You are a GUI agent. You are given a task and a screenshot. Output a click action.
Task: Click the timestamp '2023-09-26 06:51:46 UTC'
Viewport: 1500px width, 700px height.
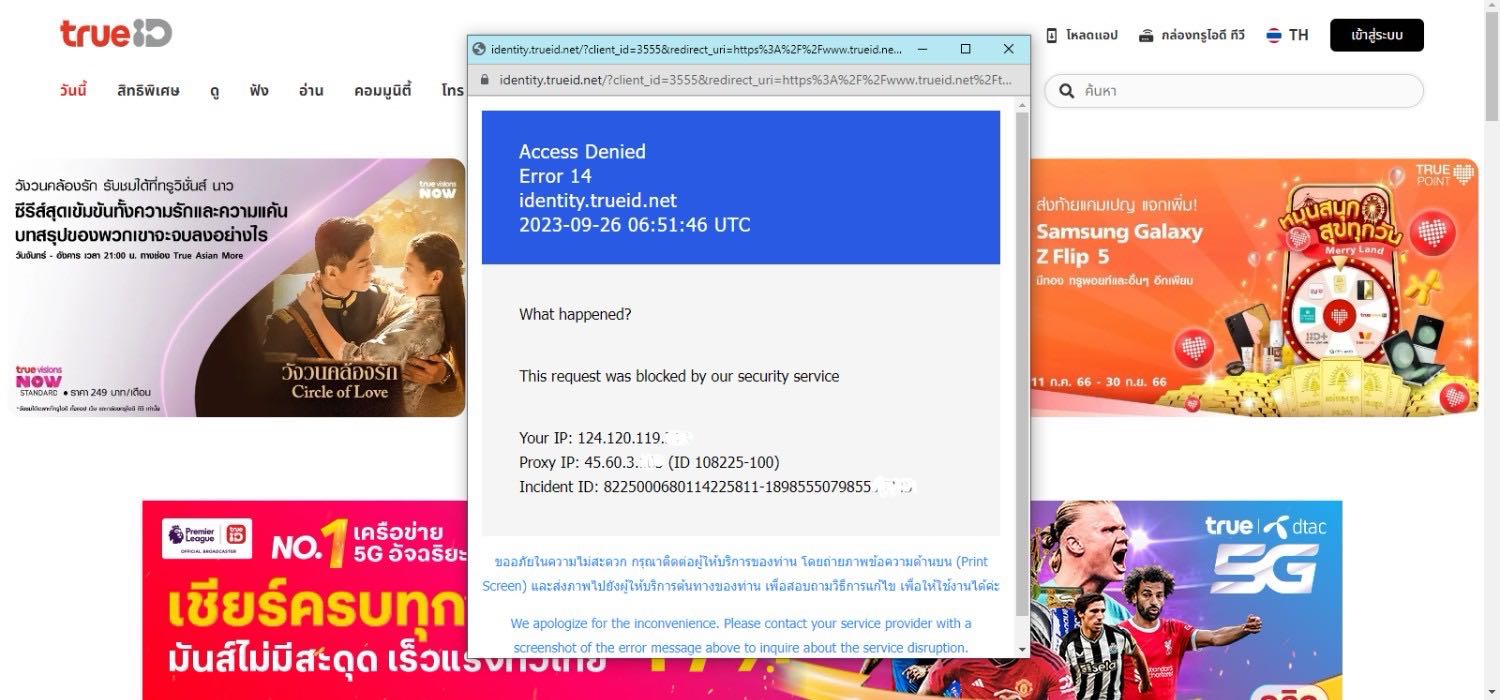634,225
